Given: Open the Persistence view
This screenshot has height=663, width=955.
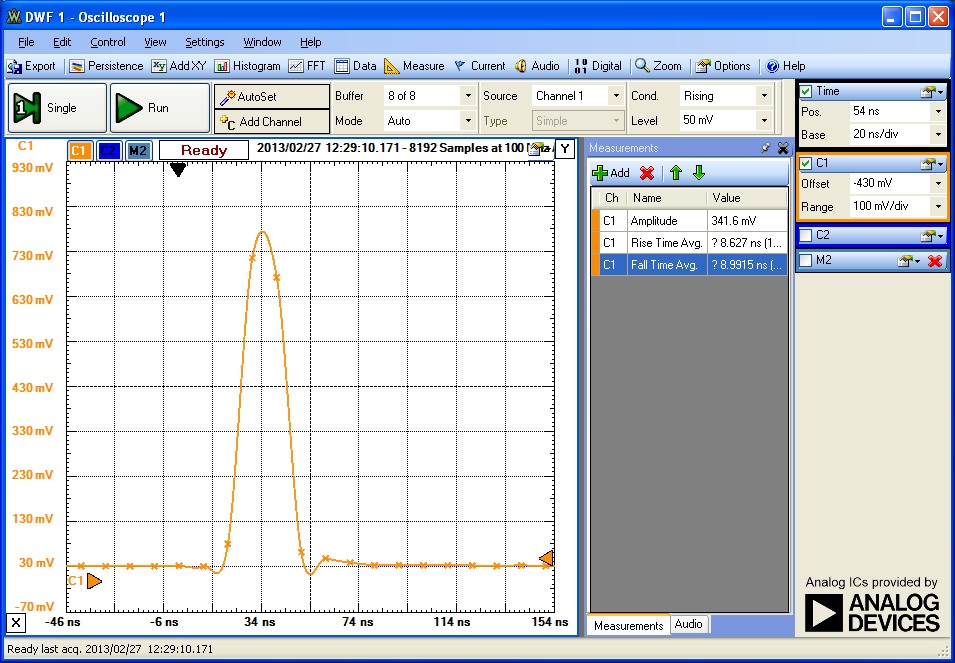Looking at the screenshot, I should (106, 66).
